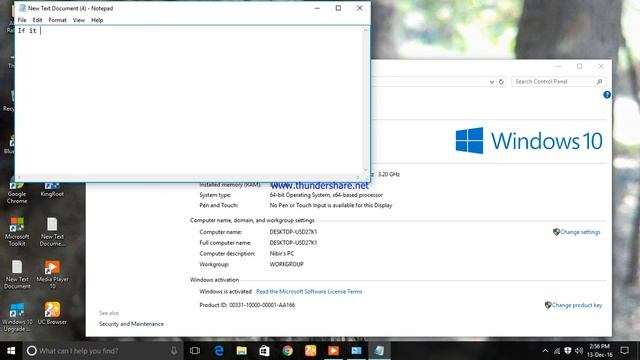
Task: Open the Windows Start button
Action: [11, 351]
